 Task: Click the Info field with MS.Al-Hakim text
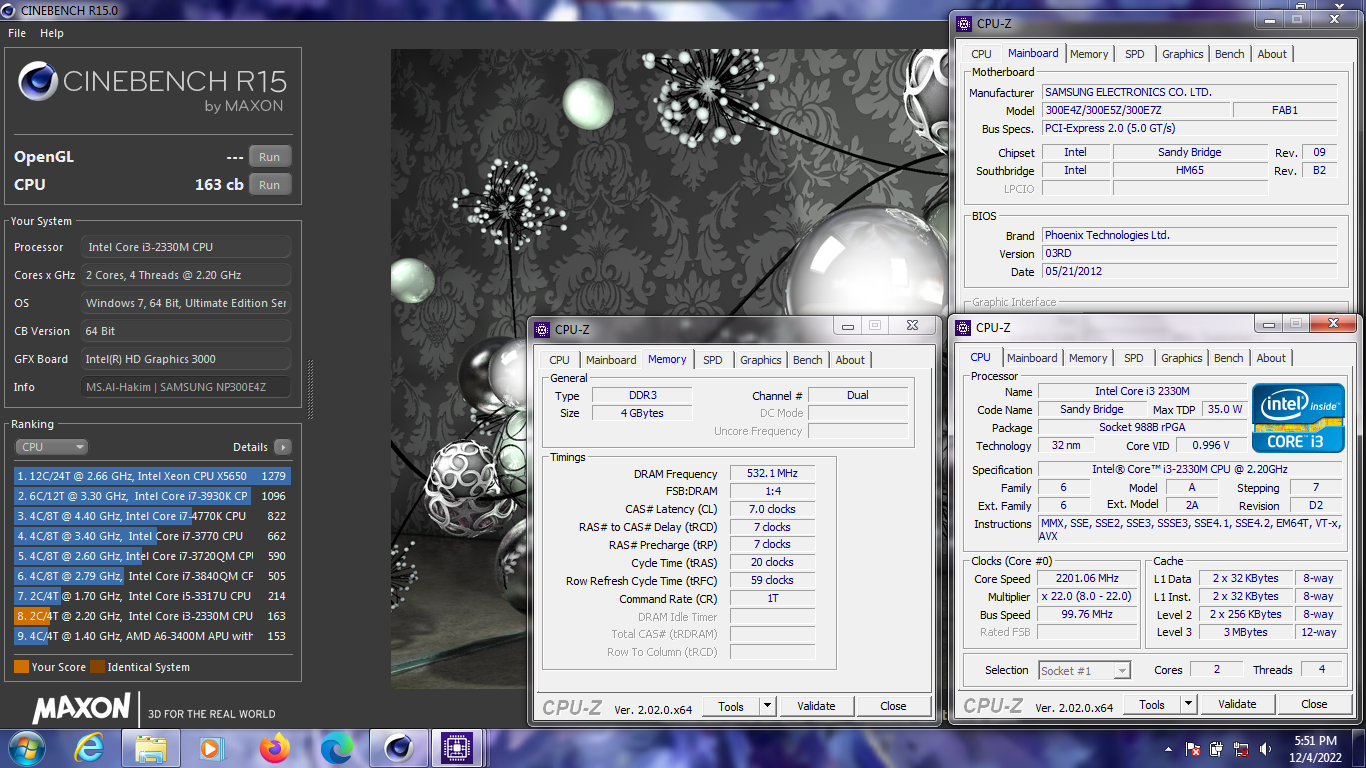pos(186,387)
